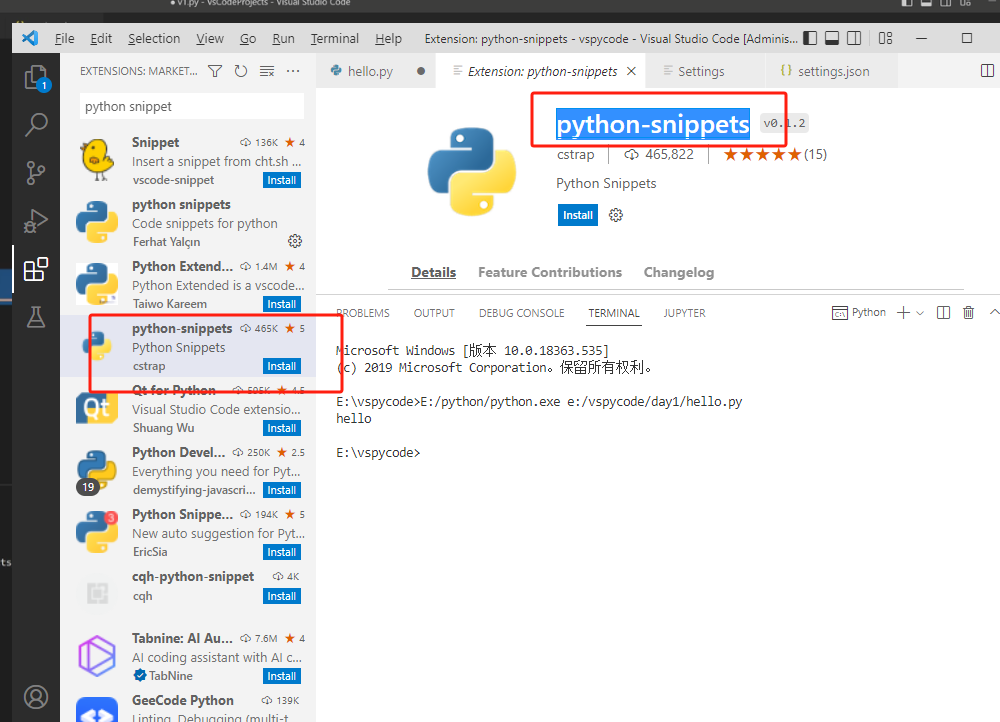Install the Snippet extension by vscode-snippet
This screenshot has width=1000, height=722.
281,180
